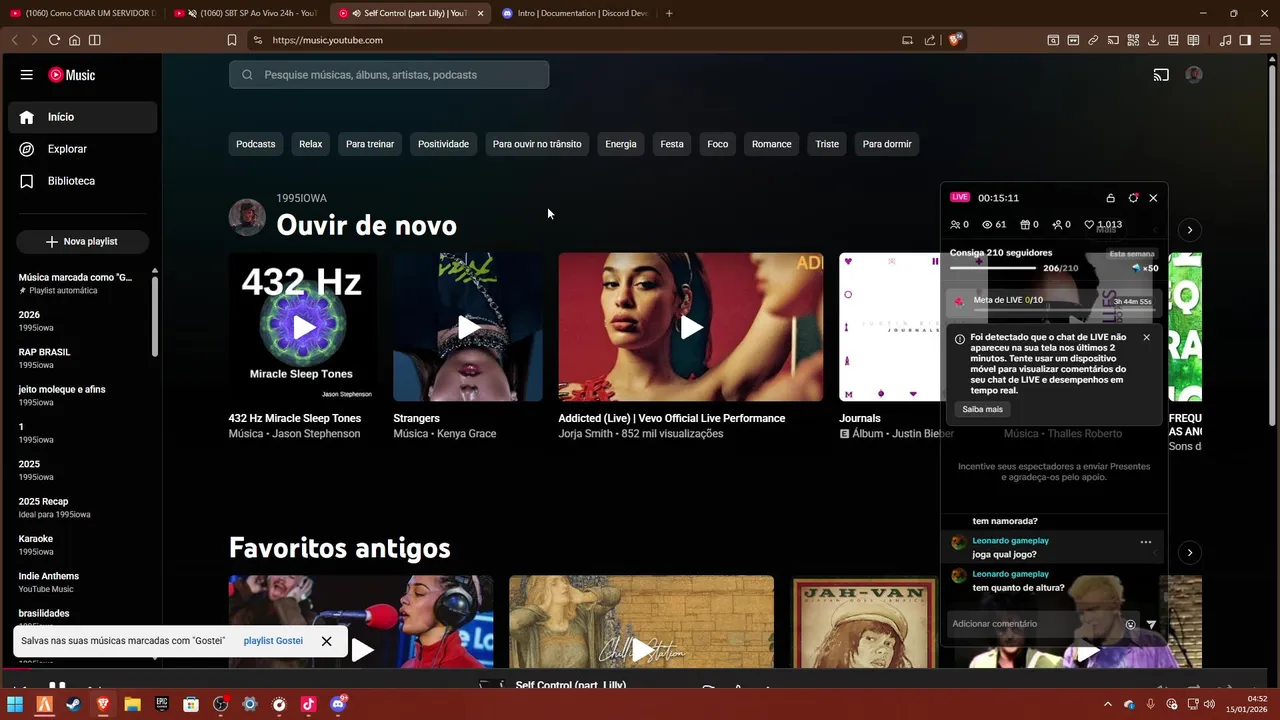This screenshot has height=720, width=1280.
Task: Open the Windows Start menu
Action: tap(15, 704)
